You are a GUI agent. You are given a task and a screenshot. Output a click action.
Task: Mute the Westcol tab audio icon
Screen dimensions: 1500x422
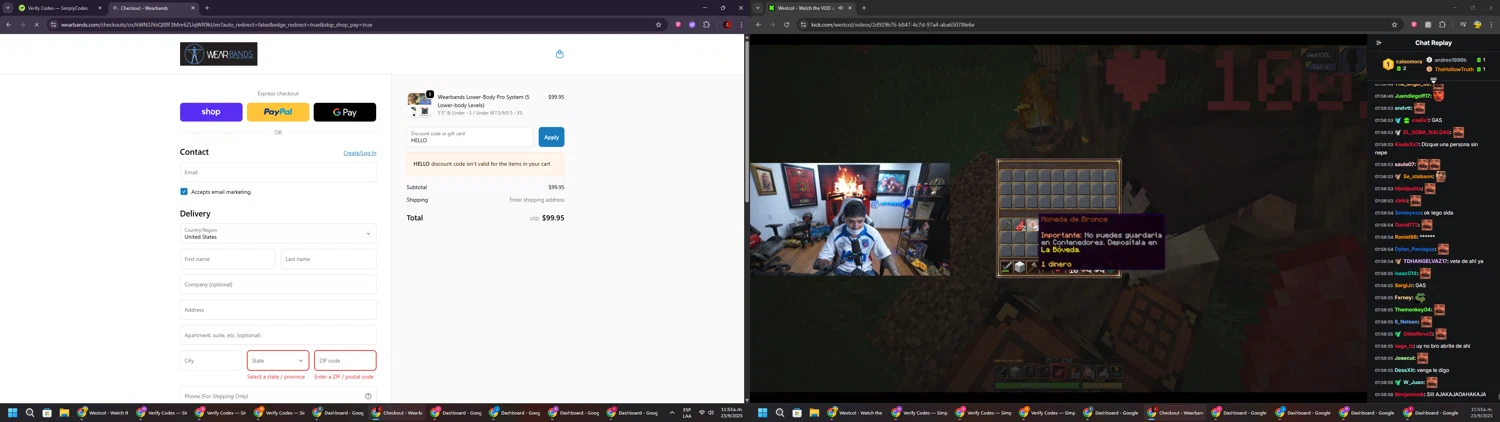click(x=841, y=8)
